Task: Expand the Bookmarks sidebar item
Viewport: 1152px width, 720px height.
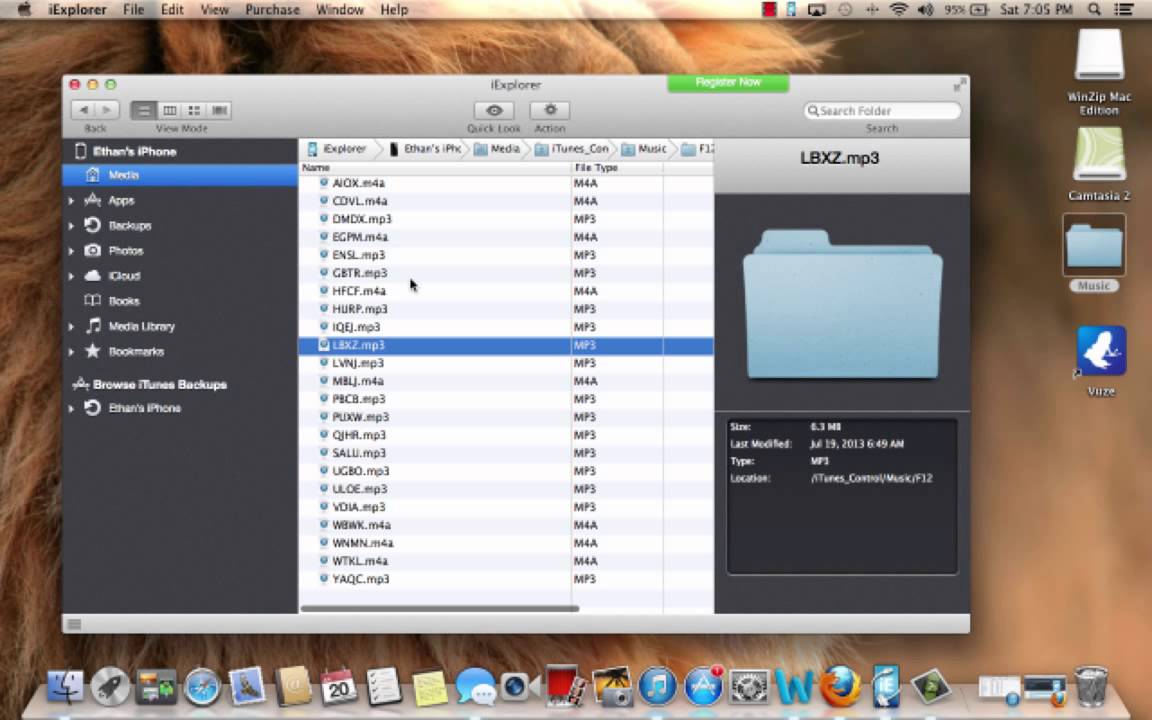Action: [x=71, y=352]
